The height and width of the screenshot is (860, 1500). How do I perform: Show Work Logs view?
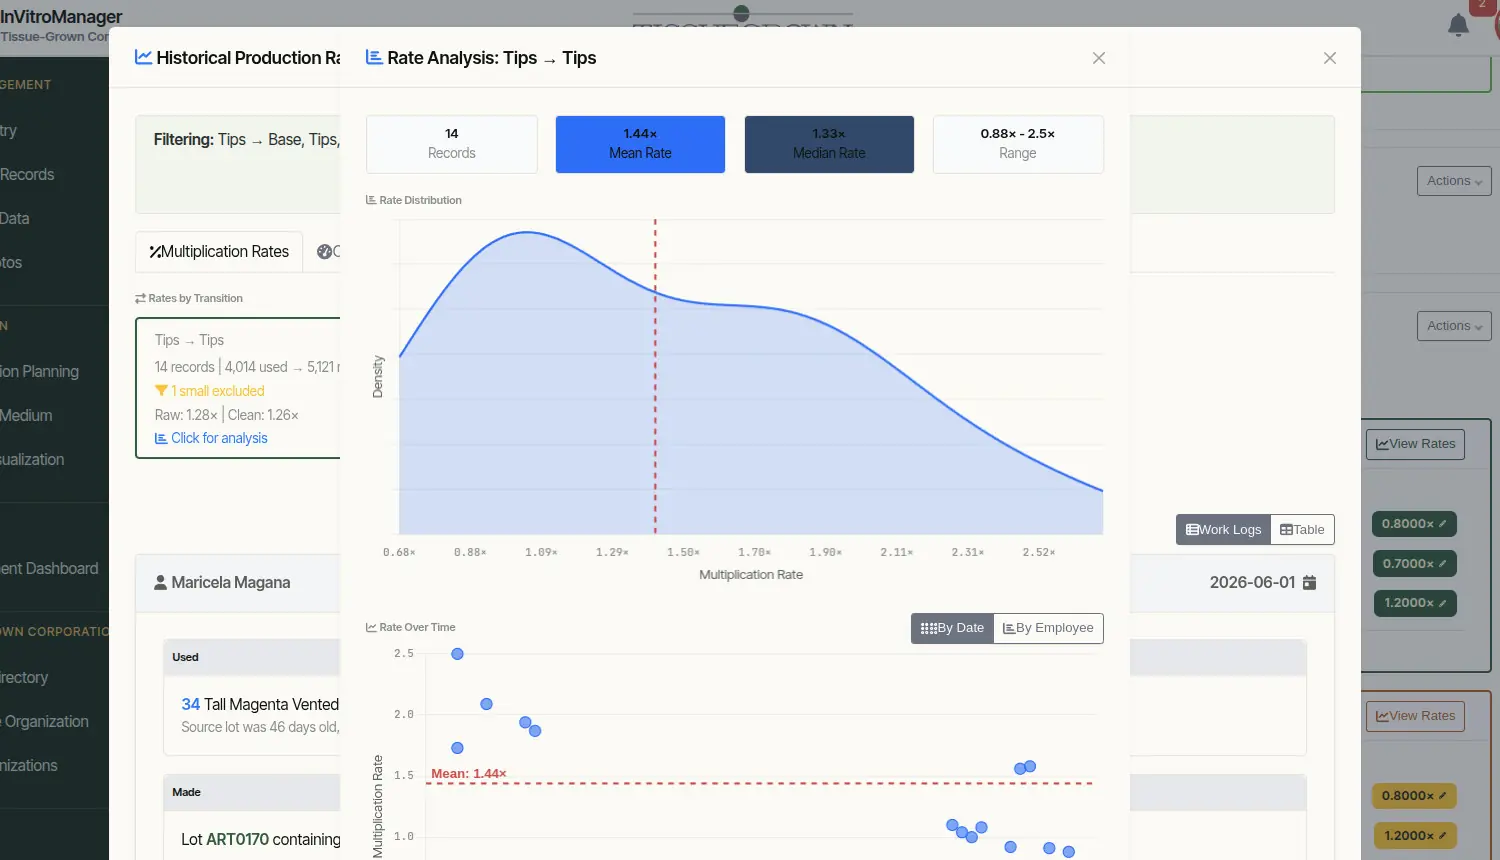click(1223, 530)
